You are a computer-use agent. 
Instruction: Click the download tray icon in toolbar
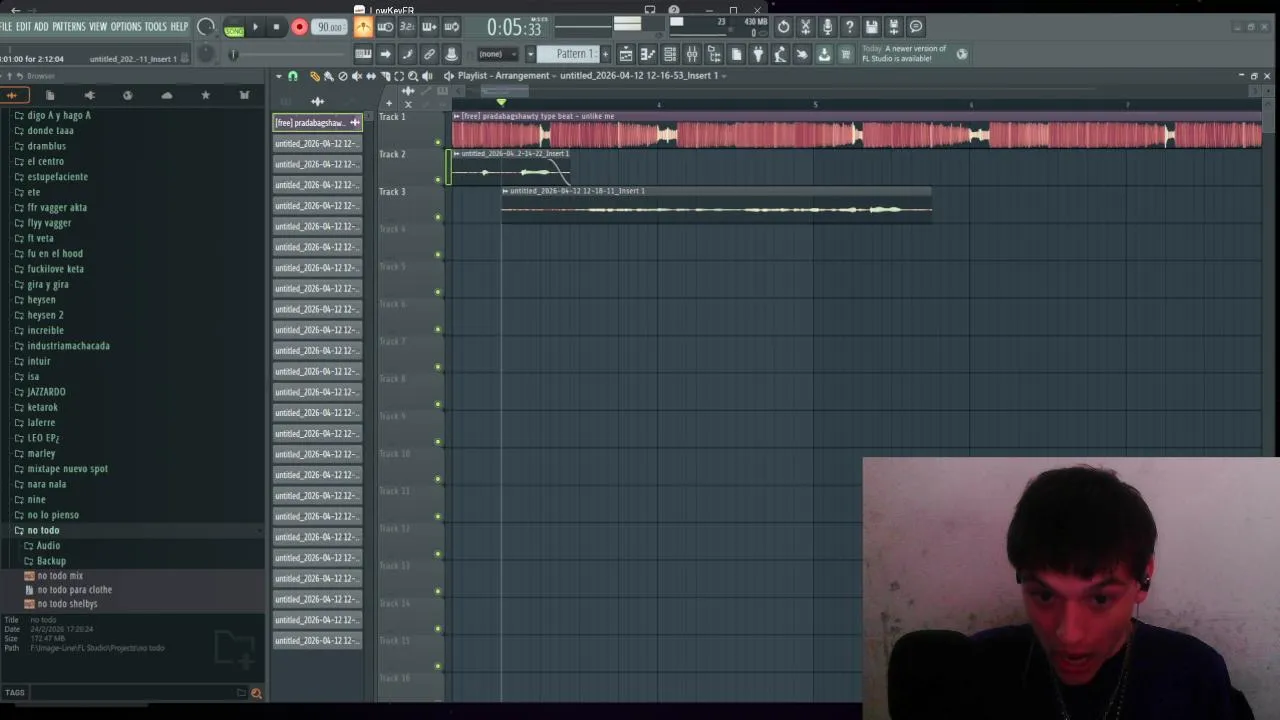(x=823, y=54)
